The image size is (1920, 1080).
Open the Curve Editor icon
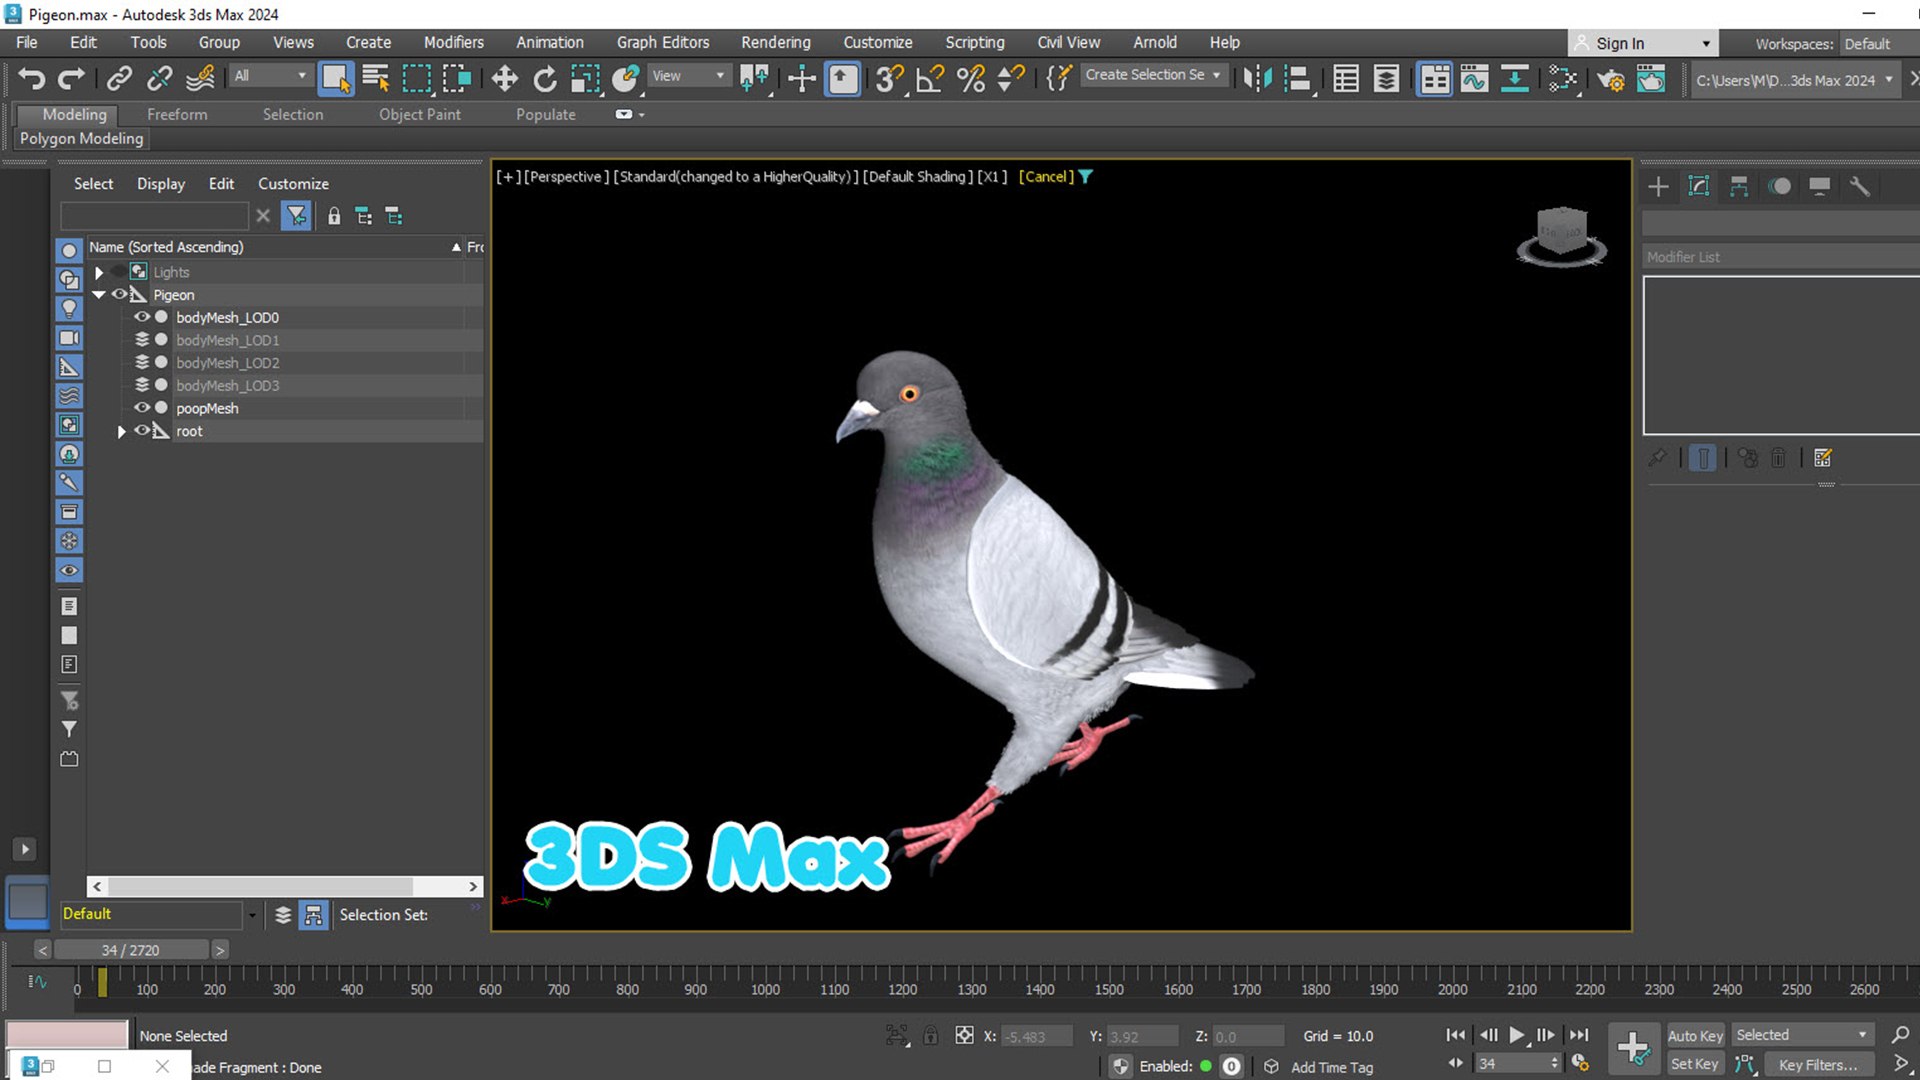pos(1474,78)
